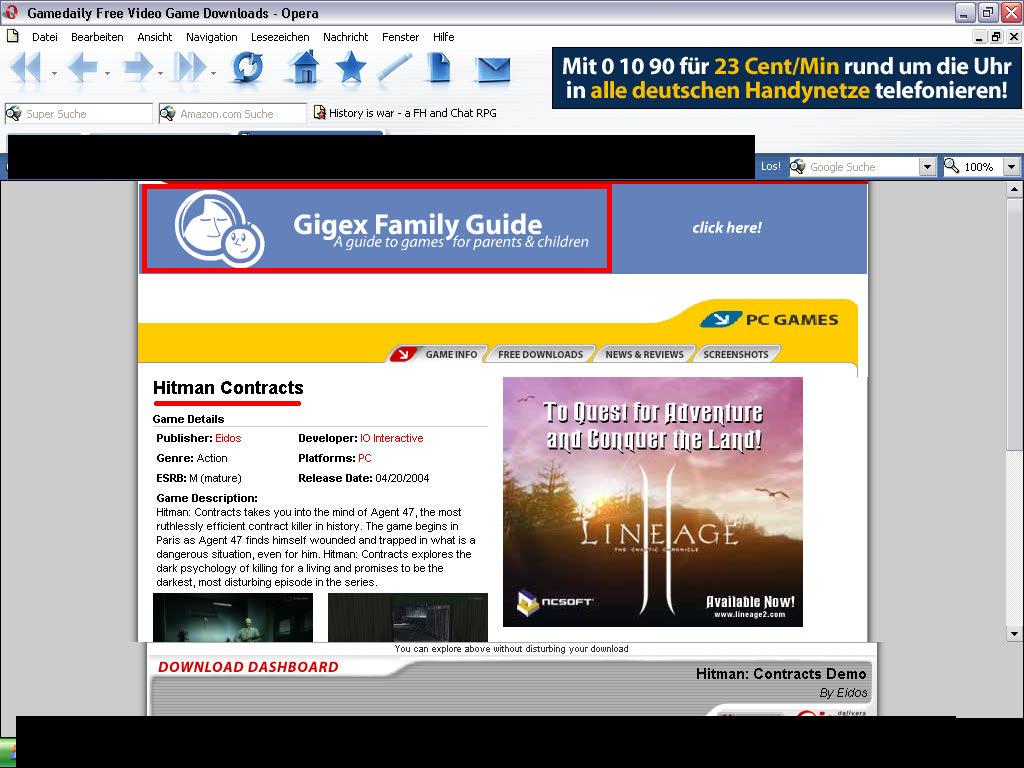Viewport: 1024px width, 768px height.
Task: Select the GAME INFO tab
Action: (440, 354)
